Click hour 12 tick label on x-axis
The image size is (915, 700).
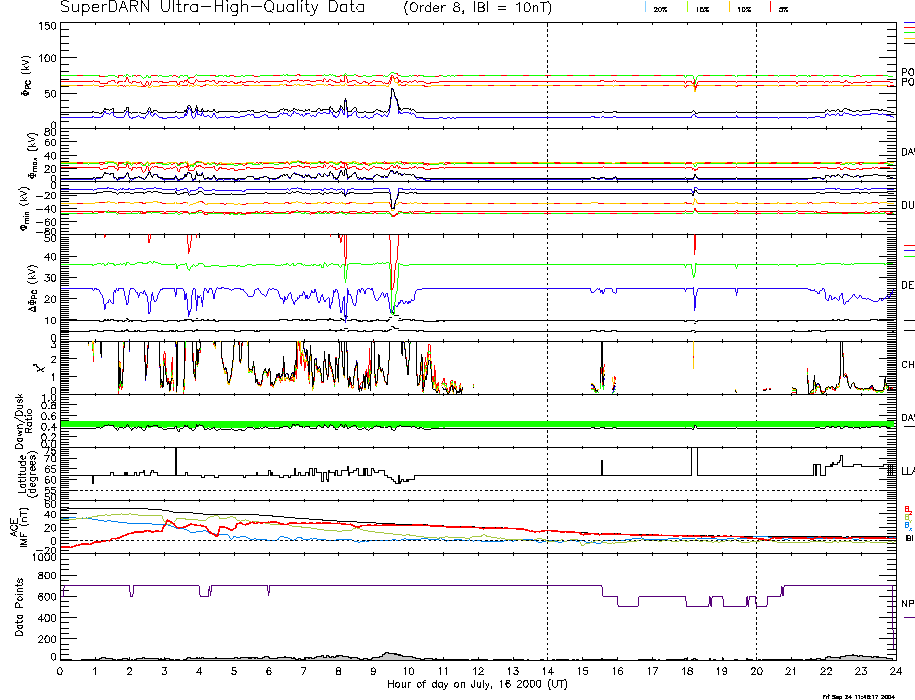pos(478,672)
